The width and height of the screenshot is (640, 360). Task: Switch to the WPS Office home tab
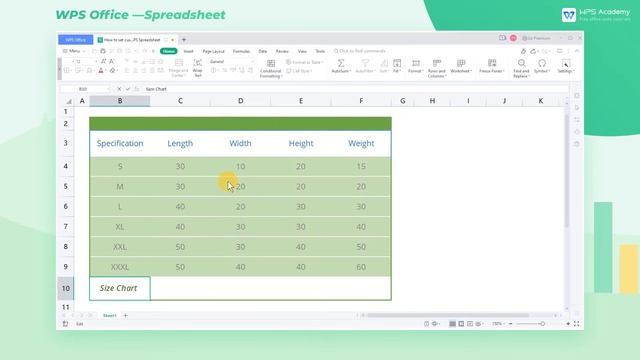point(76,40)
